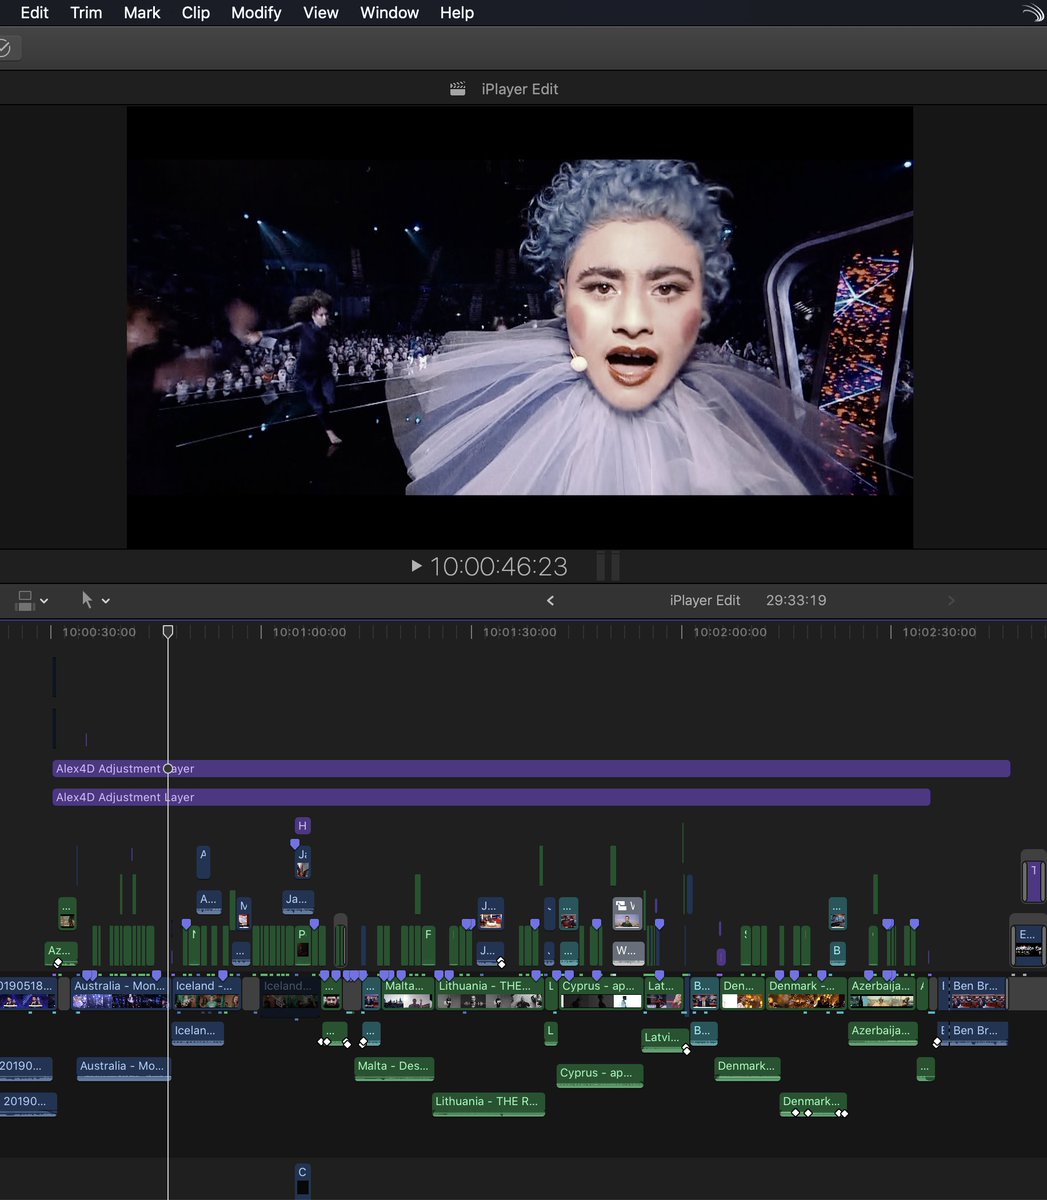Screen dimensions: 1047x1200
Task: Click the project duration 29:33:19
Action: click(796, 600)
